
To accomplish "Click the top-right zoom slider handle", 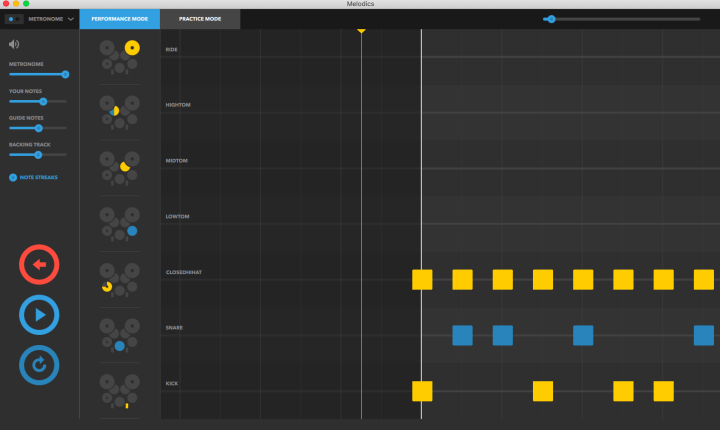I will click(551, 19).
